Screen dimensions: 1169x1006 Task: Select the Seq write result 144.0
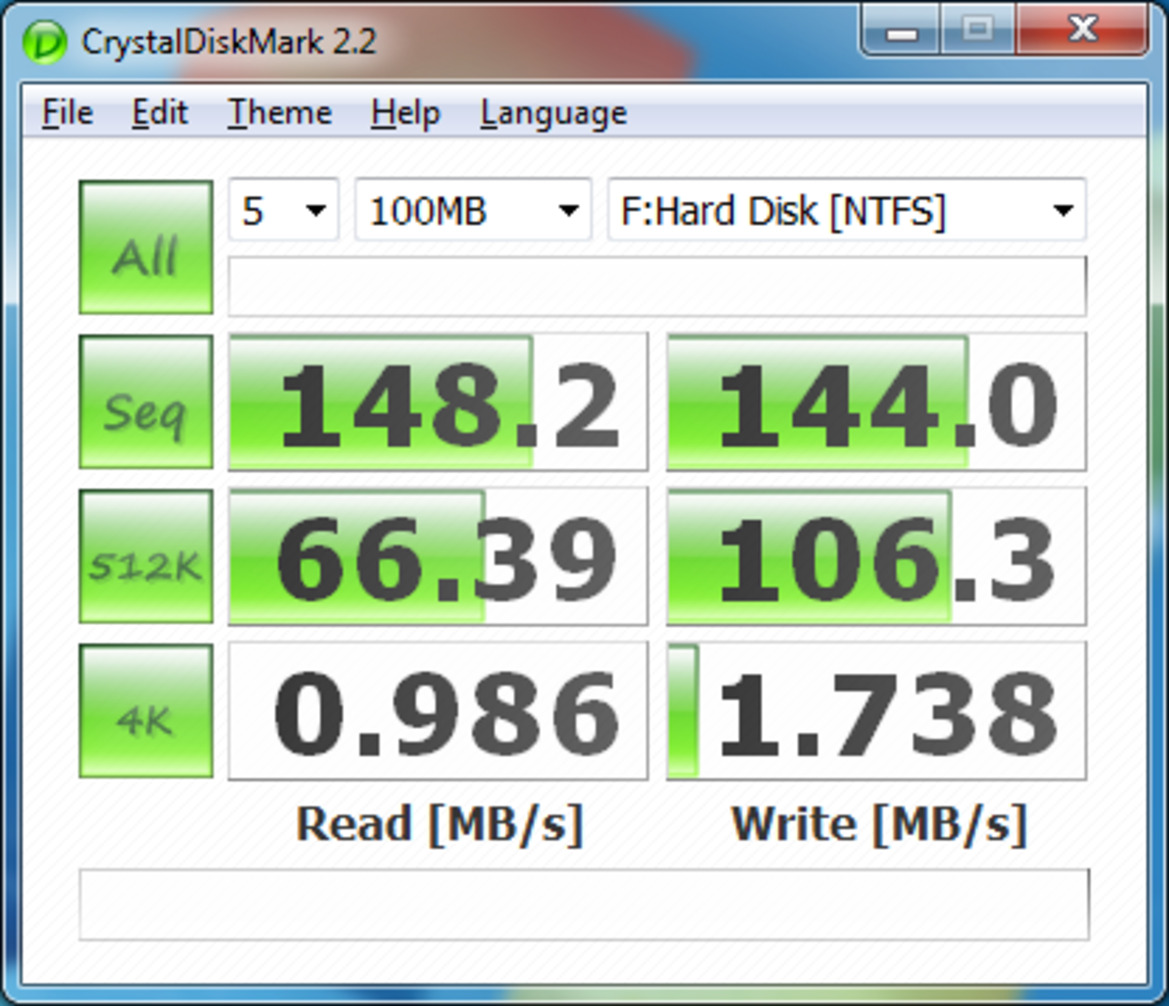point(876,402)
